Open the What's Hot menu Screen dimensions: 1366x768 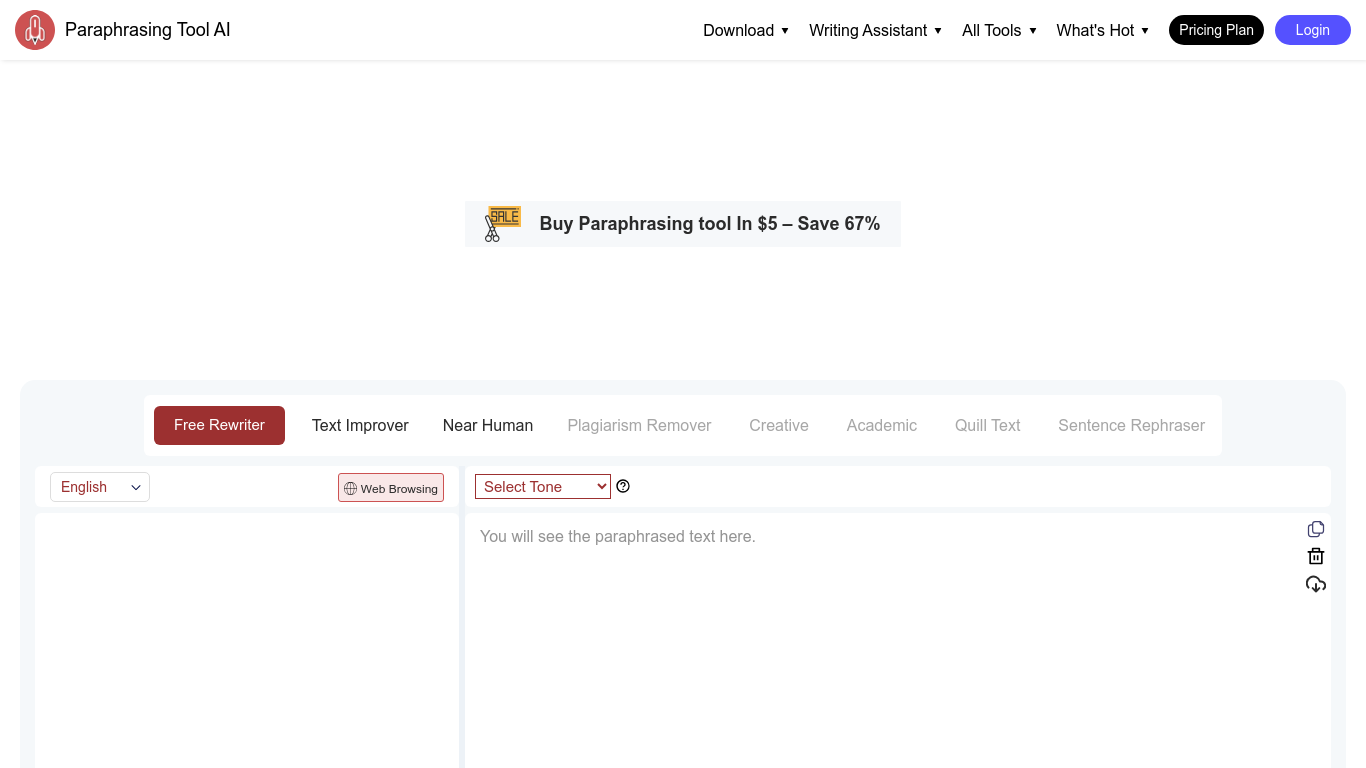pos(1102,30)
